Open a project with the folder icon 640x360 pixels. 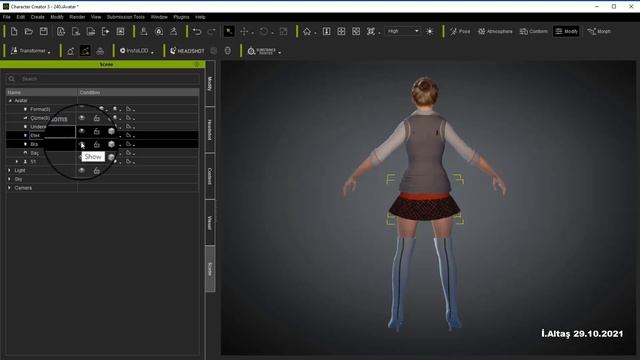click(29, 31)
